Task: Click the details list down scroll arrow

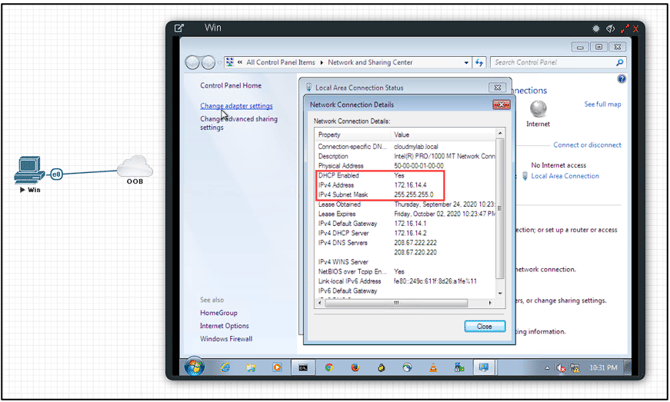Action: tap(500, 293)
